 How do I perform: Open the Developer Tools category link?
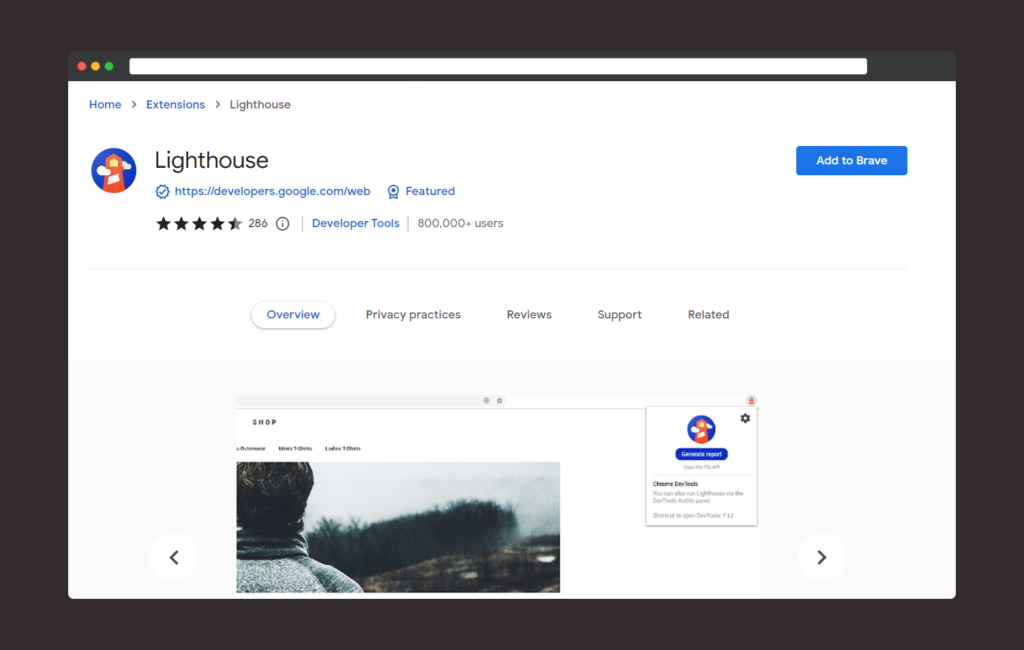coord(355,223)
